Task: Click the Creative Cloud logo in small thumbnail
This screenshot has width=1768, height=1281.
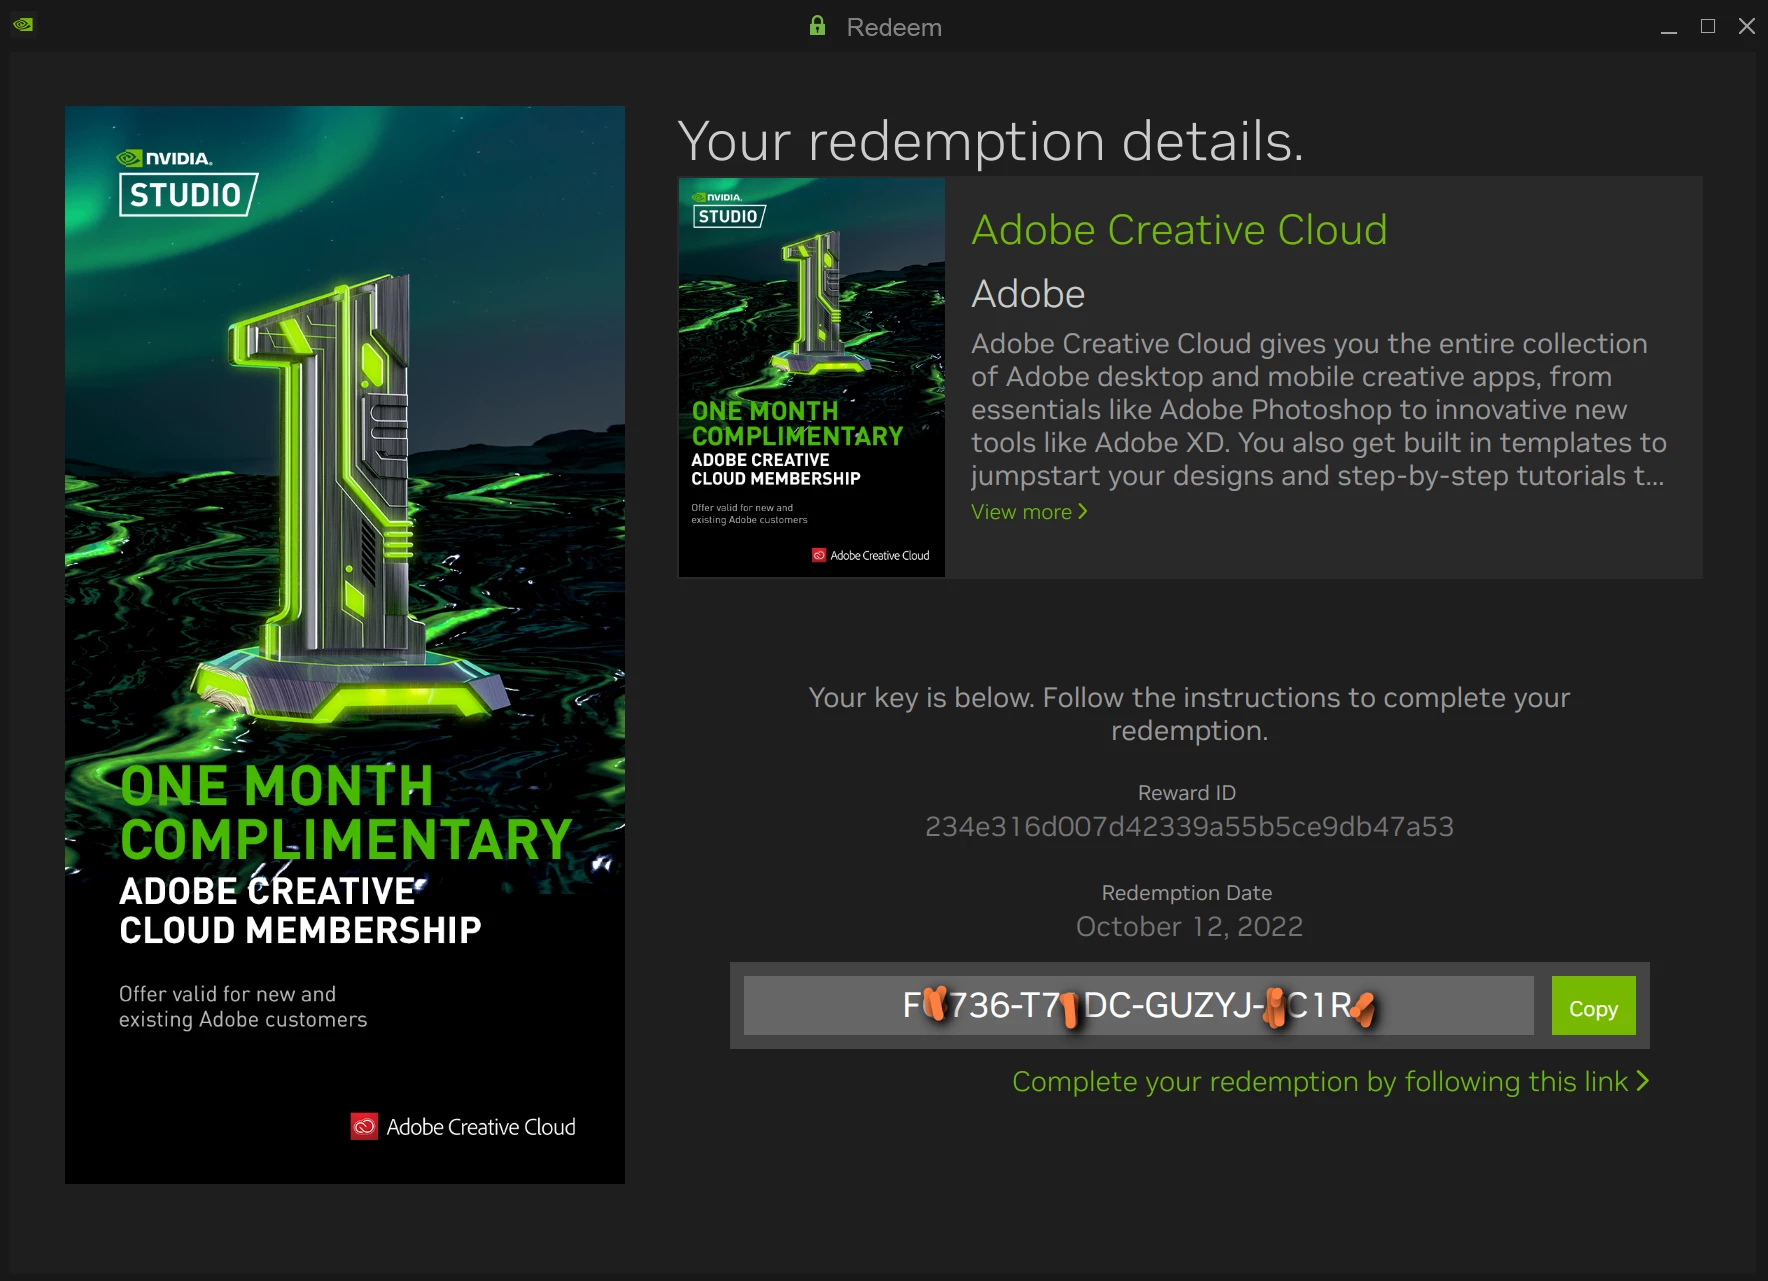Action: (x=871, y=555)
